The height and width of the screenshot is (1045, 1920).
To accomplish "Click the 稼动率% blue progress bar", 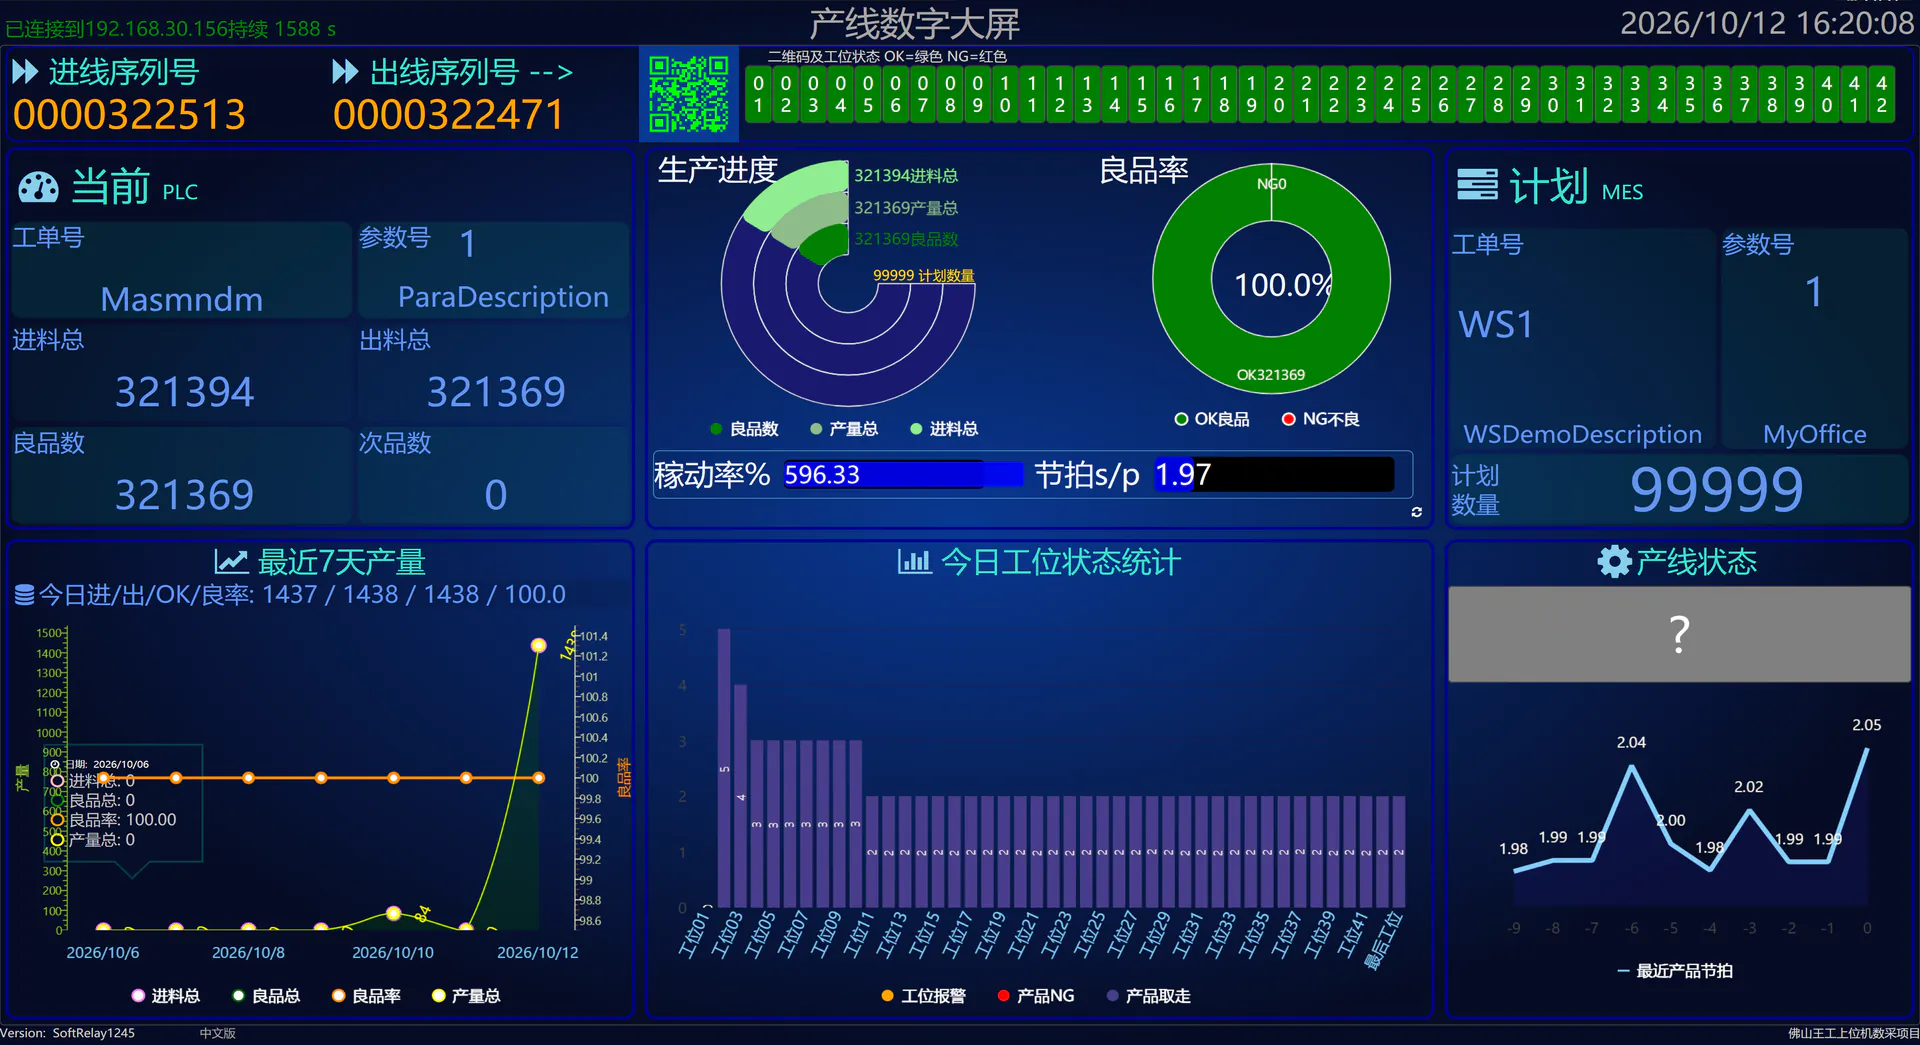I will pos(902,474).
